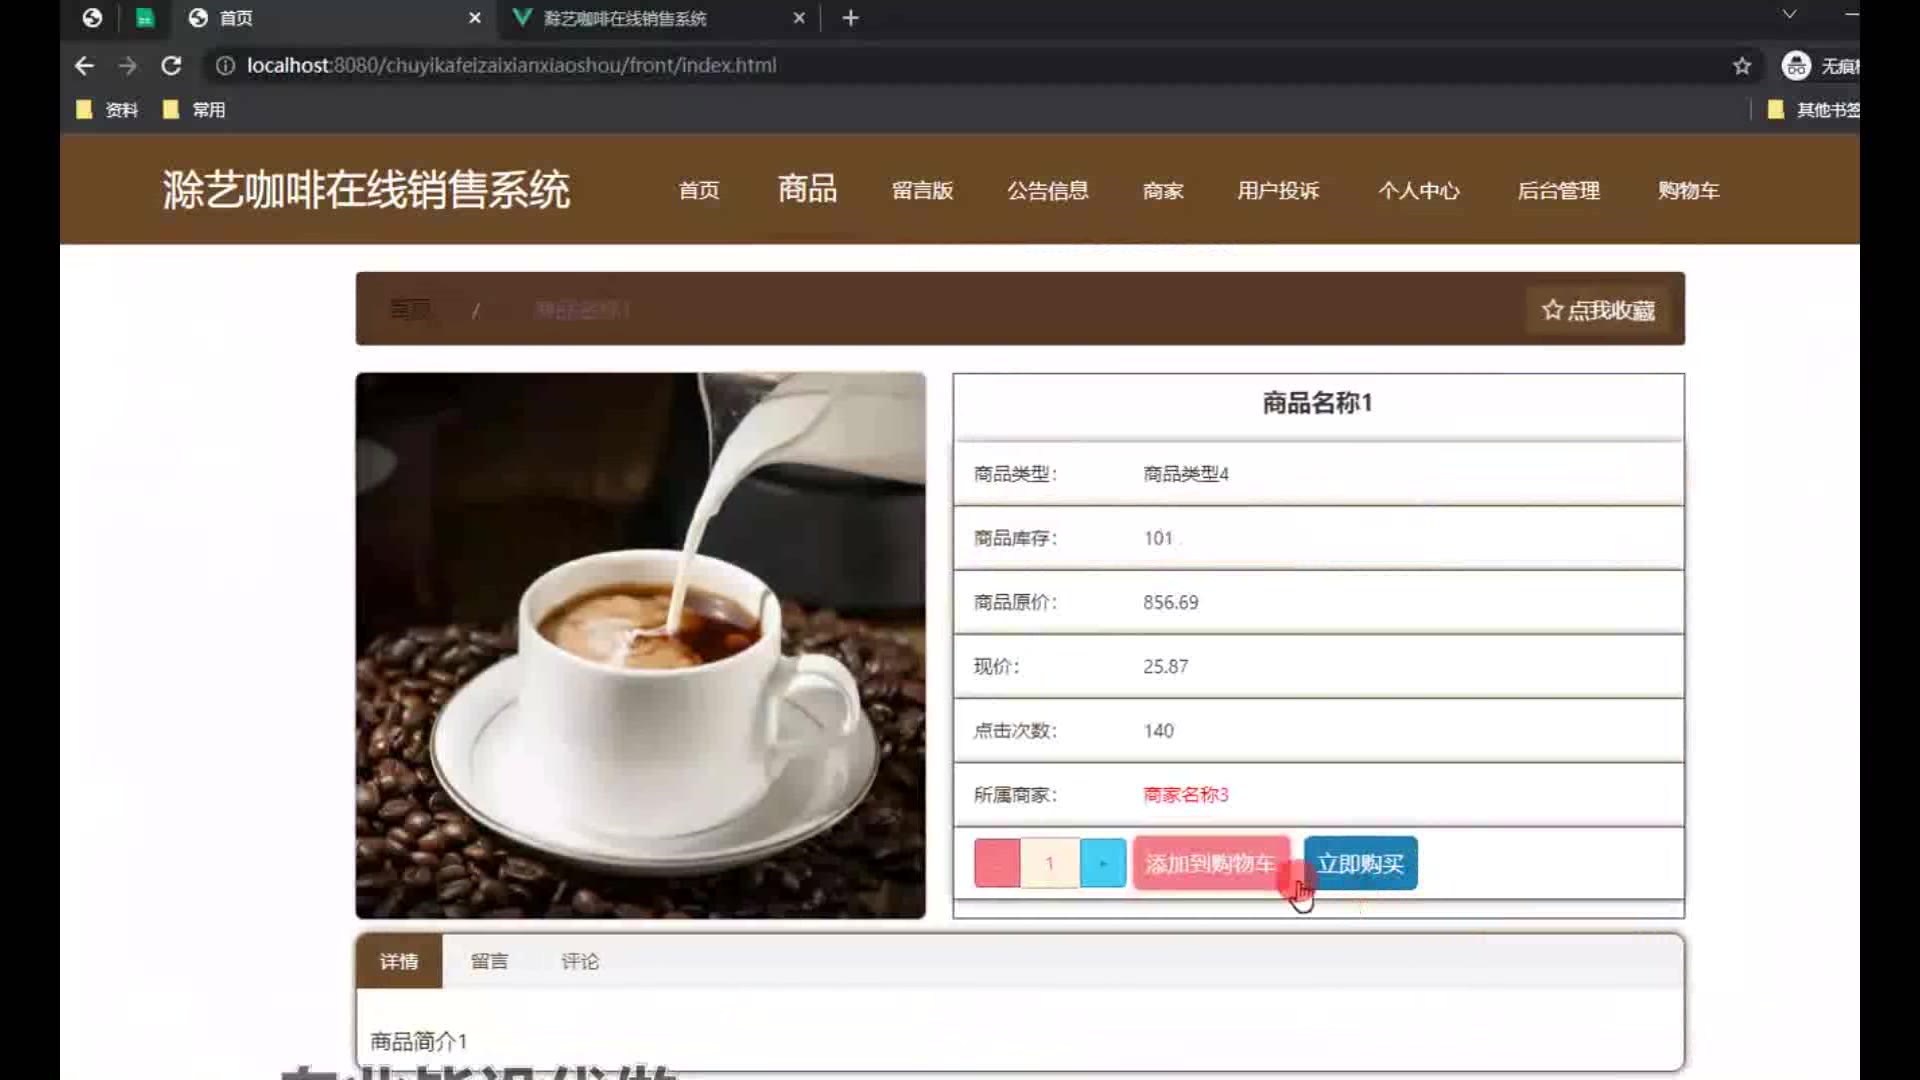Select the 留言 tab
1920x1080 pixels.
489,962
